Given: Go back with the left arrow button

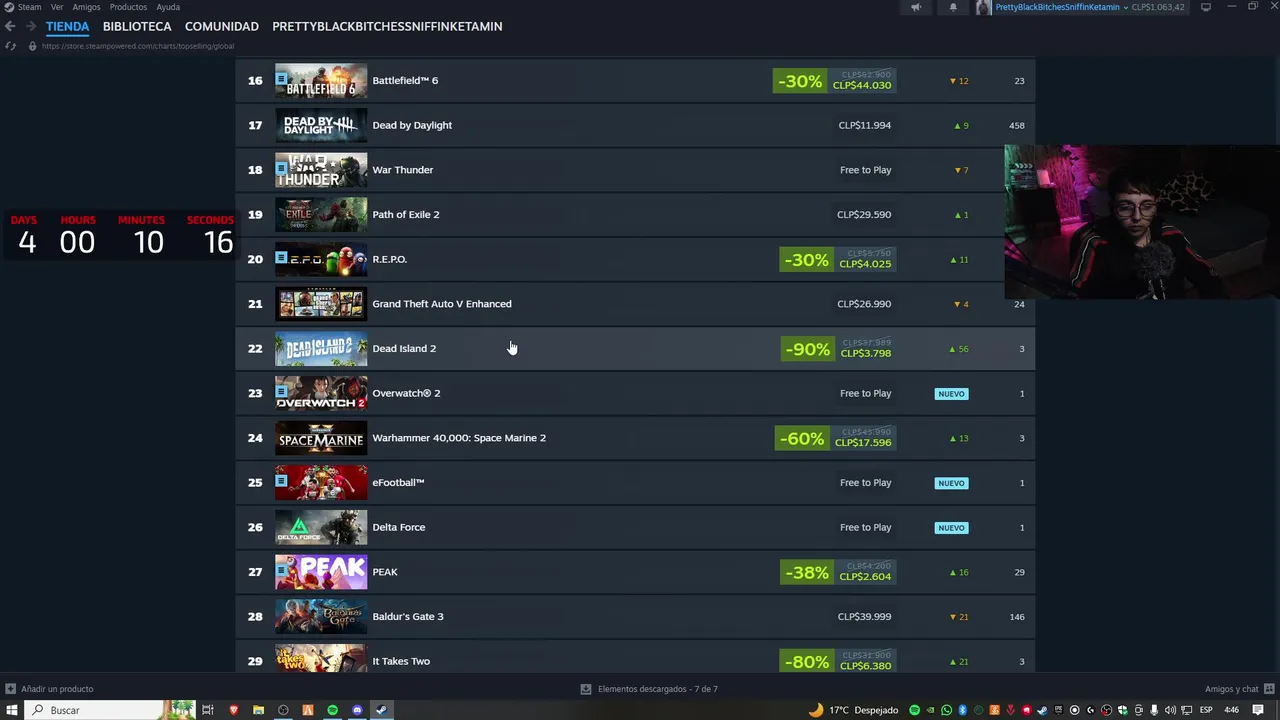Looking at the screenshot, I should point(10,26).
